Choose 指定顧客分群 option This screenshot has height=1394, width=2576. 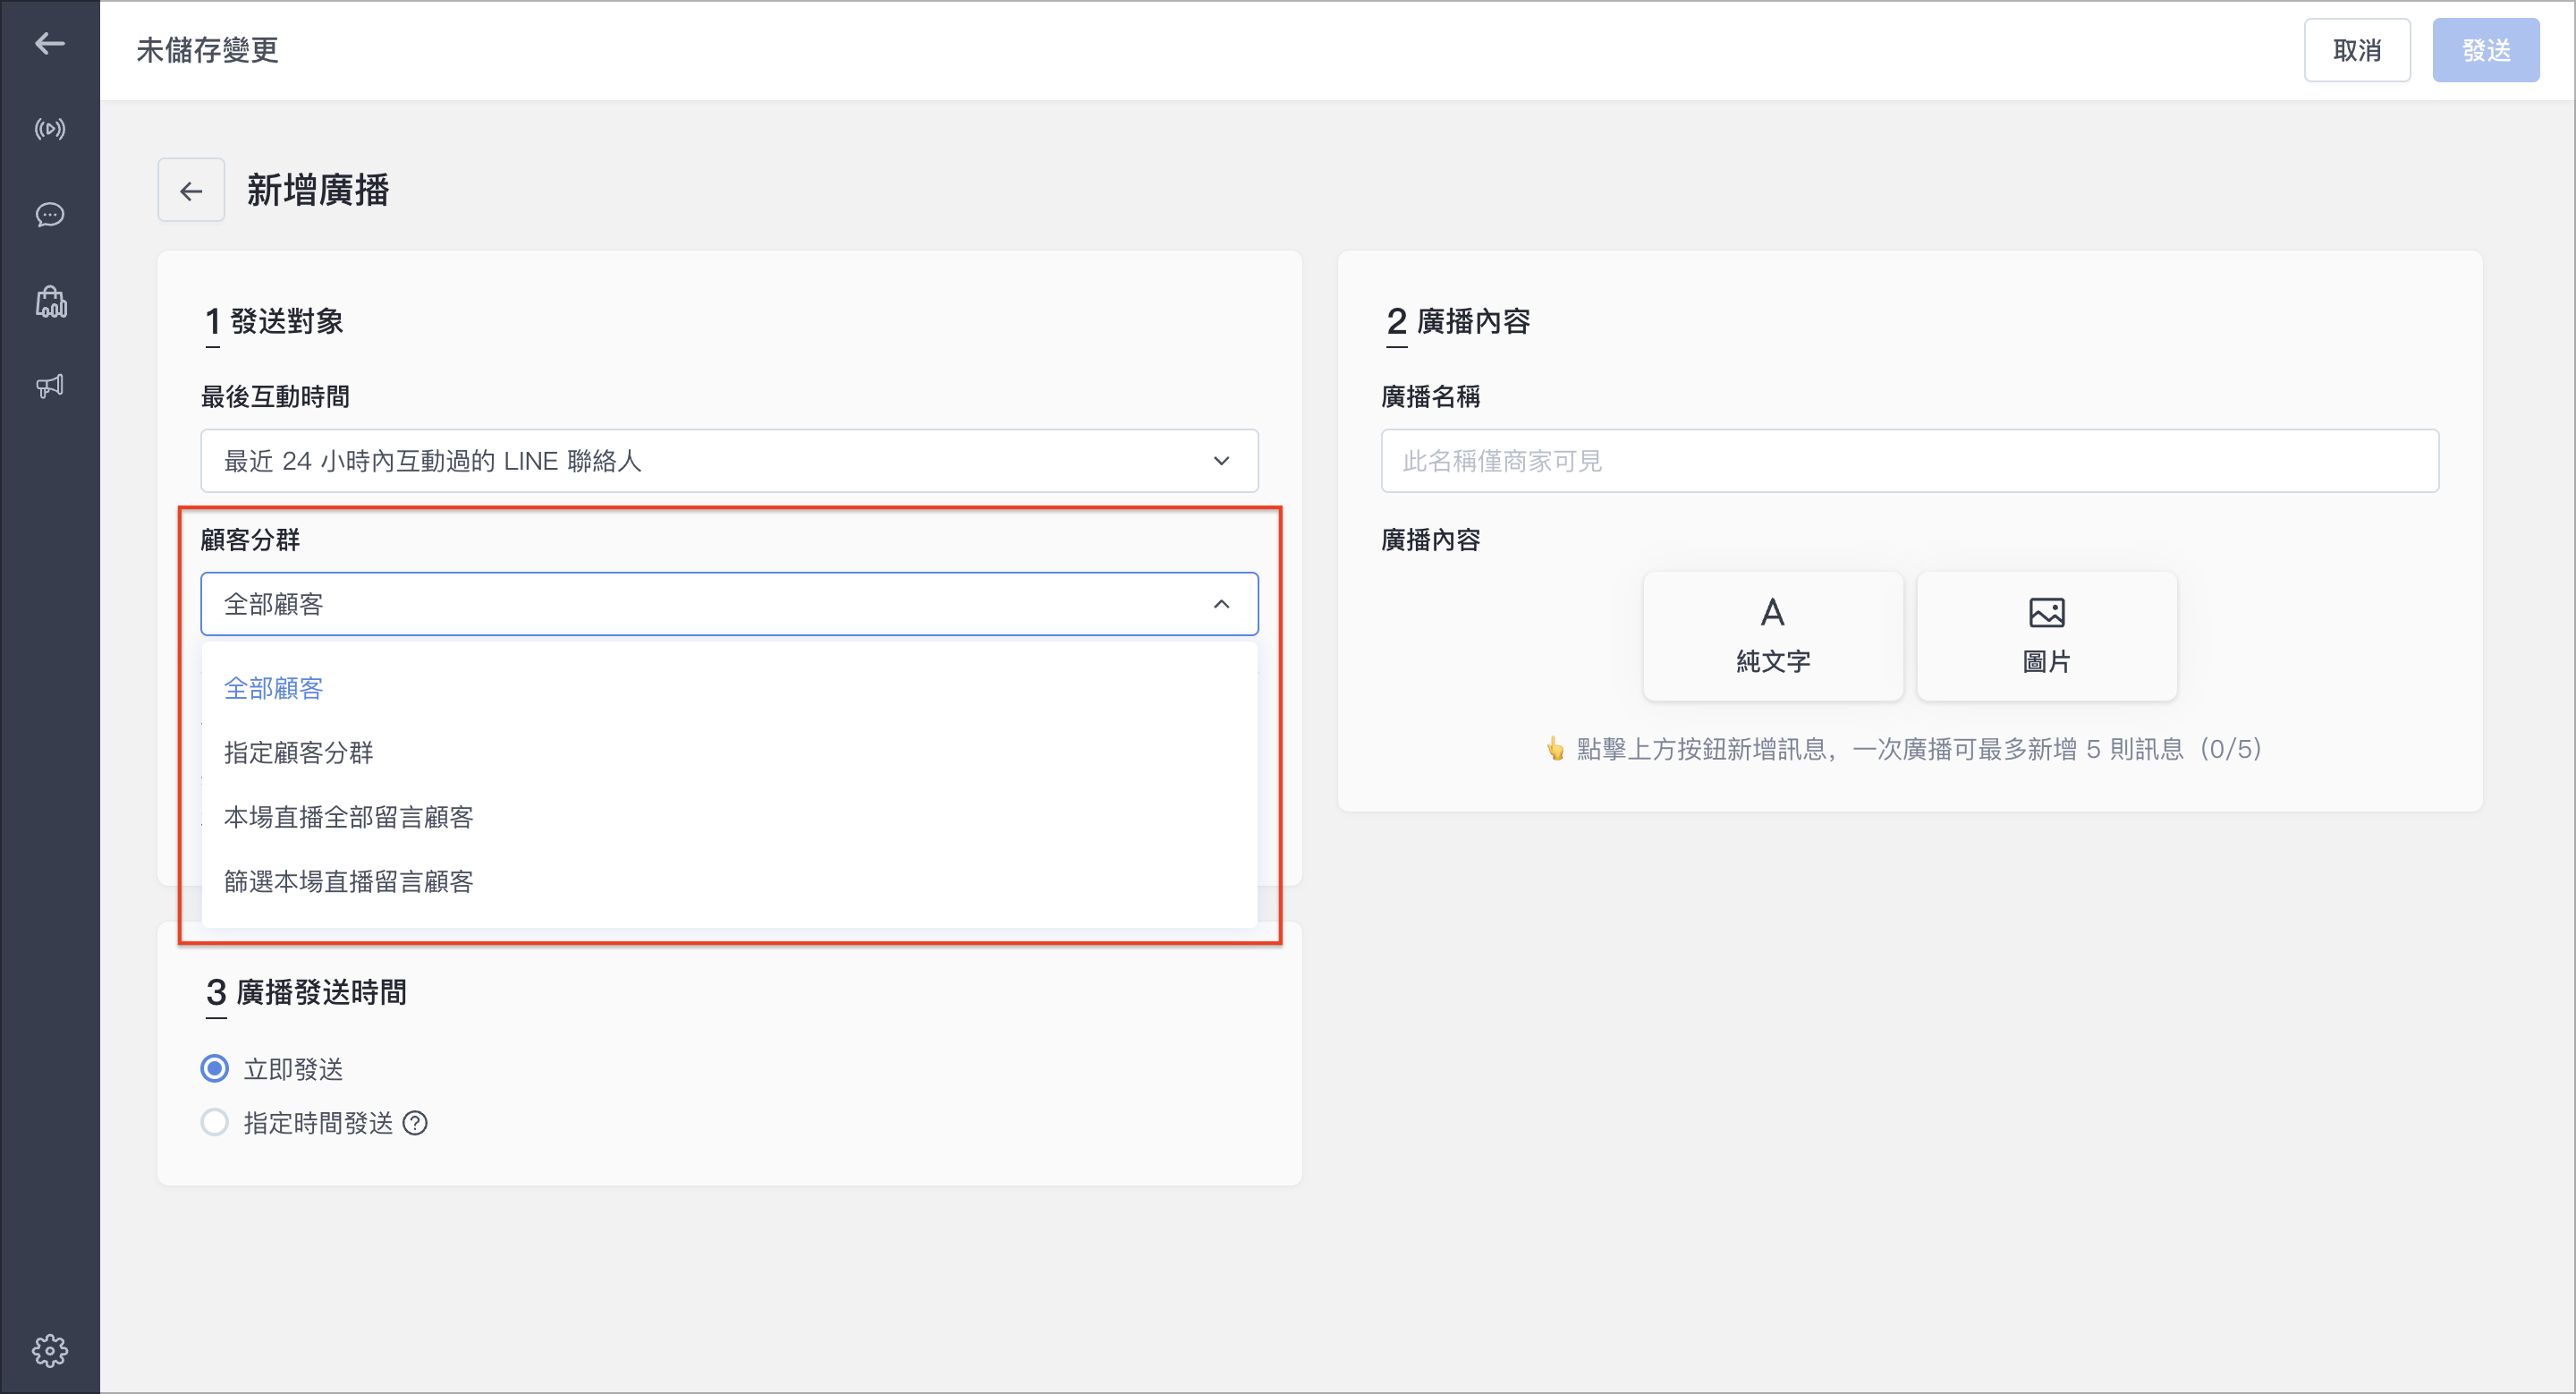(729, 752)
